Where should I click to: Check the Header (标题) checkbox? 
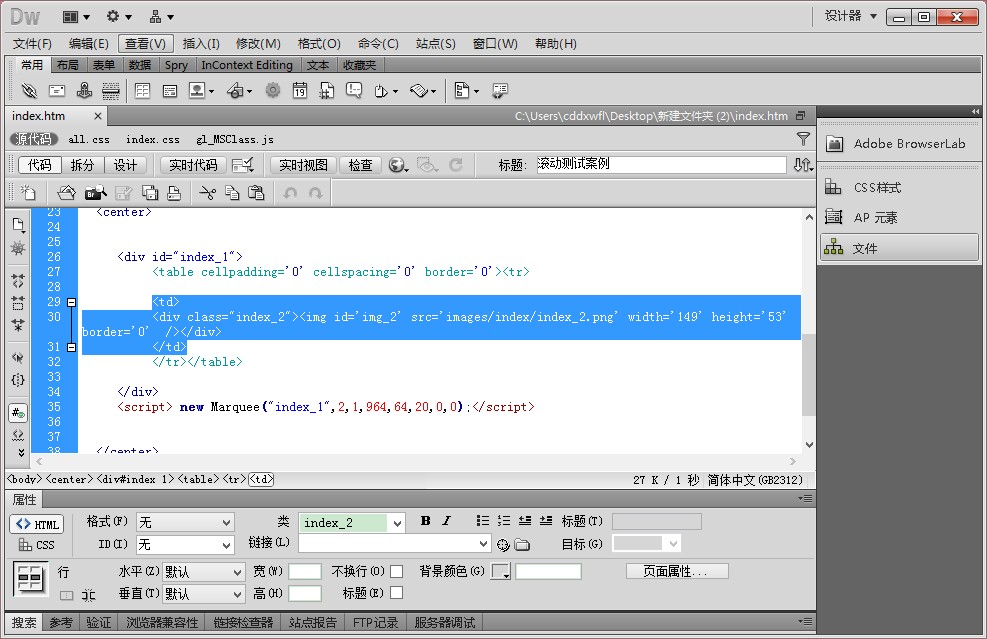[397, 593]
